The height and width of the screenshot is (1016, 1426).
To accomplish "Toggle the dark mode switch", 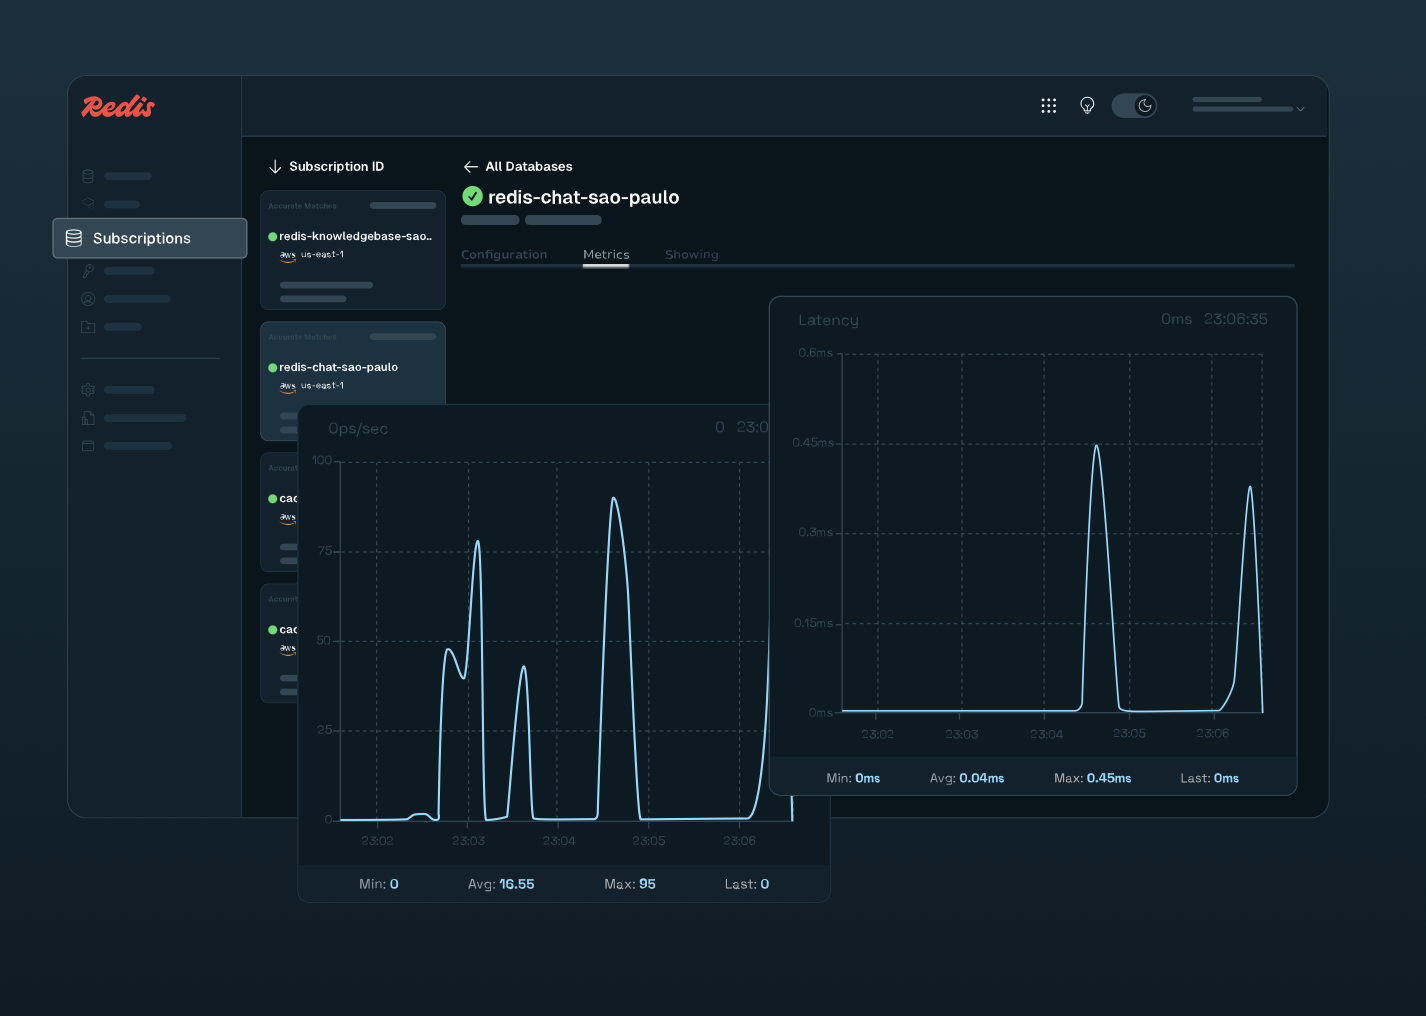I will [1134, 106].
